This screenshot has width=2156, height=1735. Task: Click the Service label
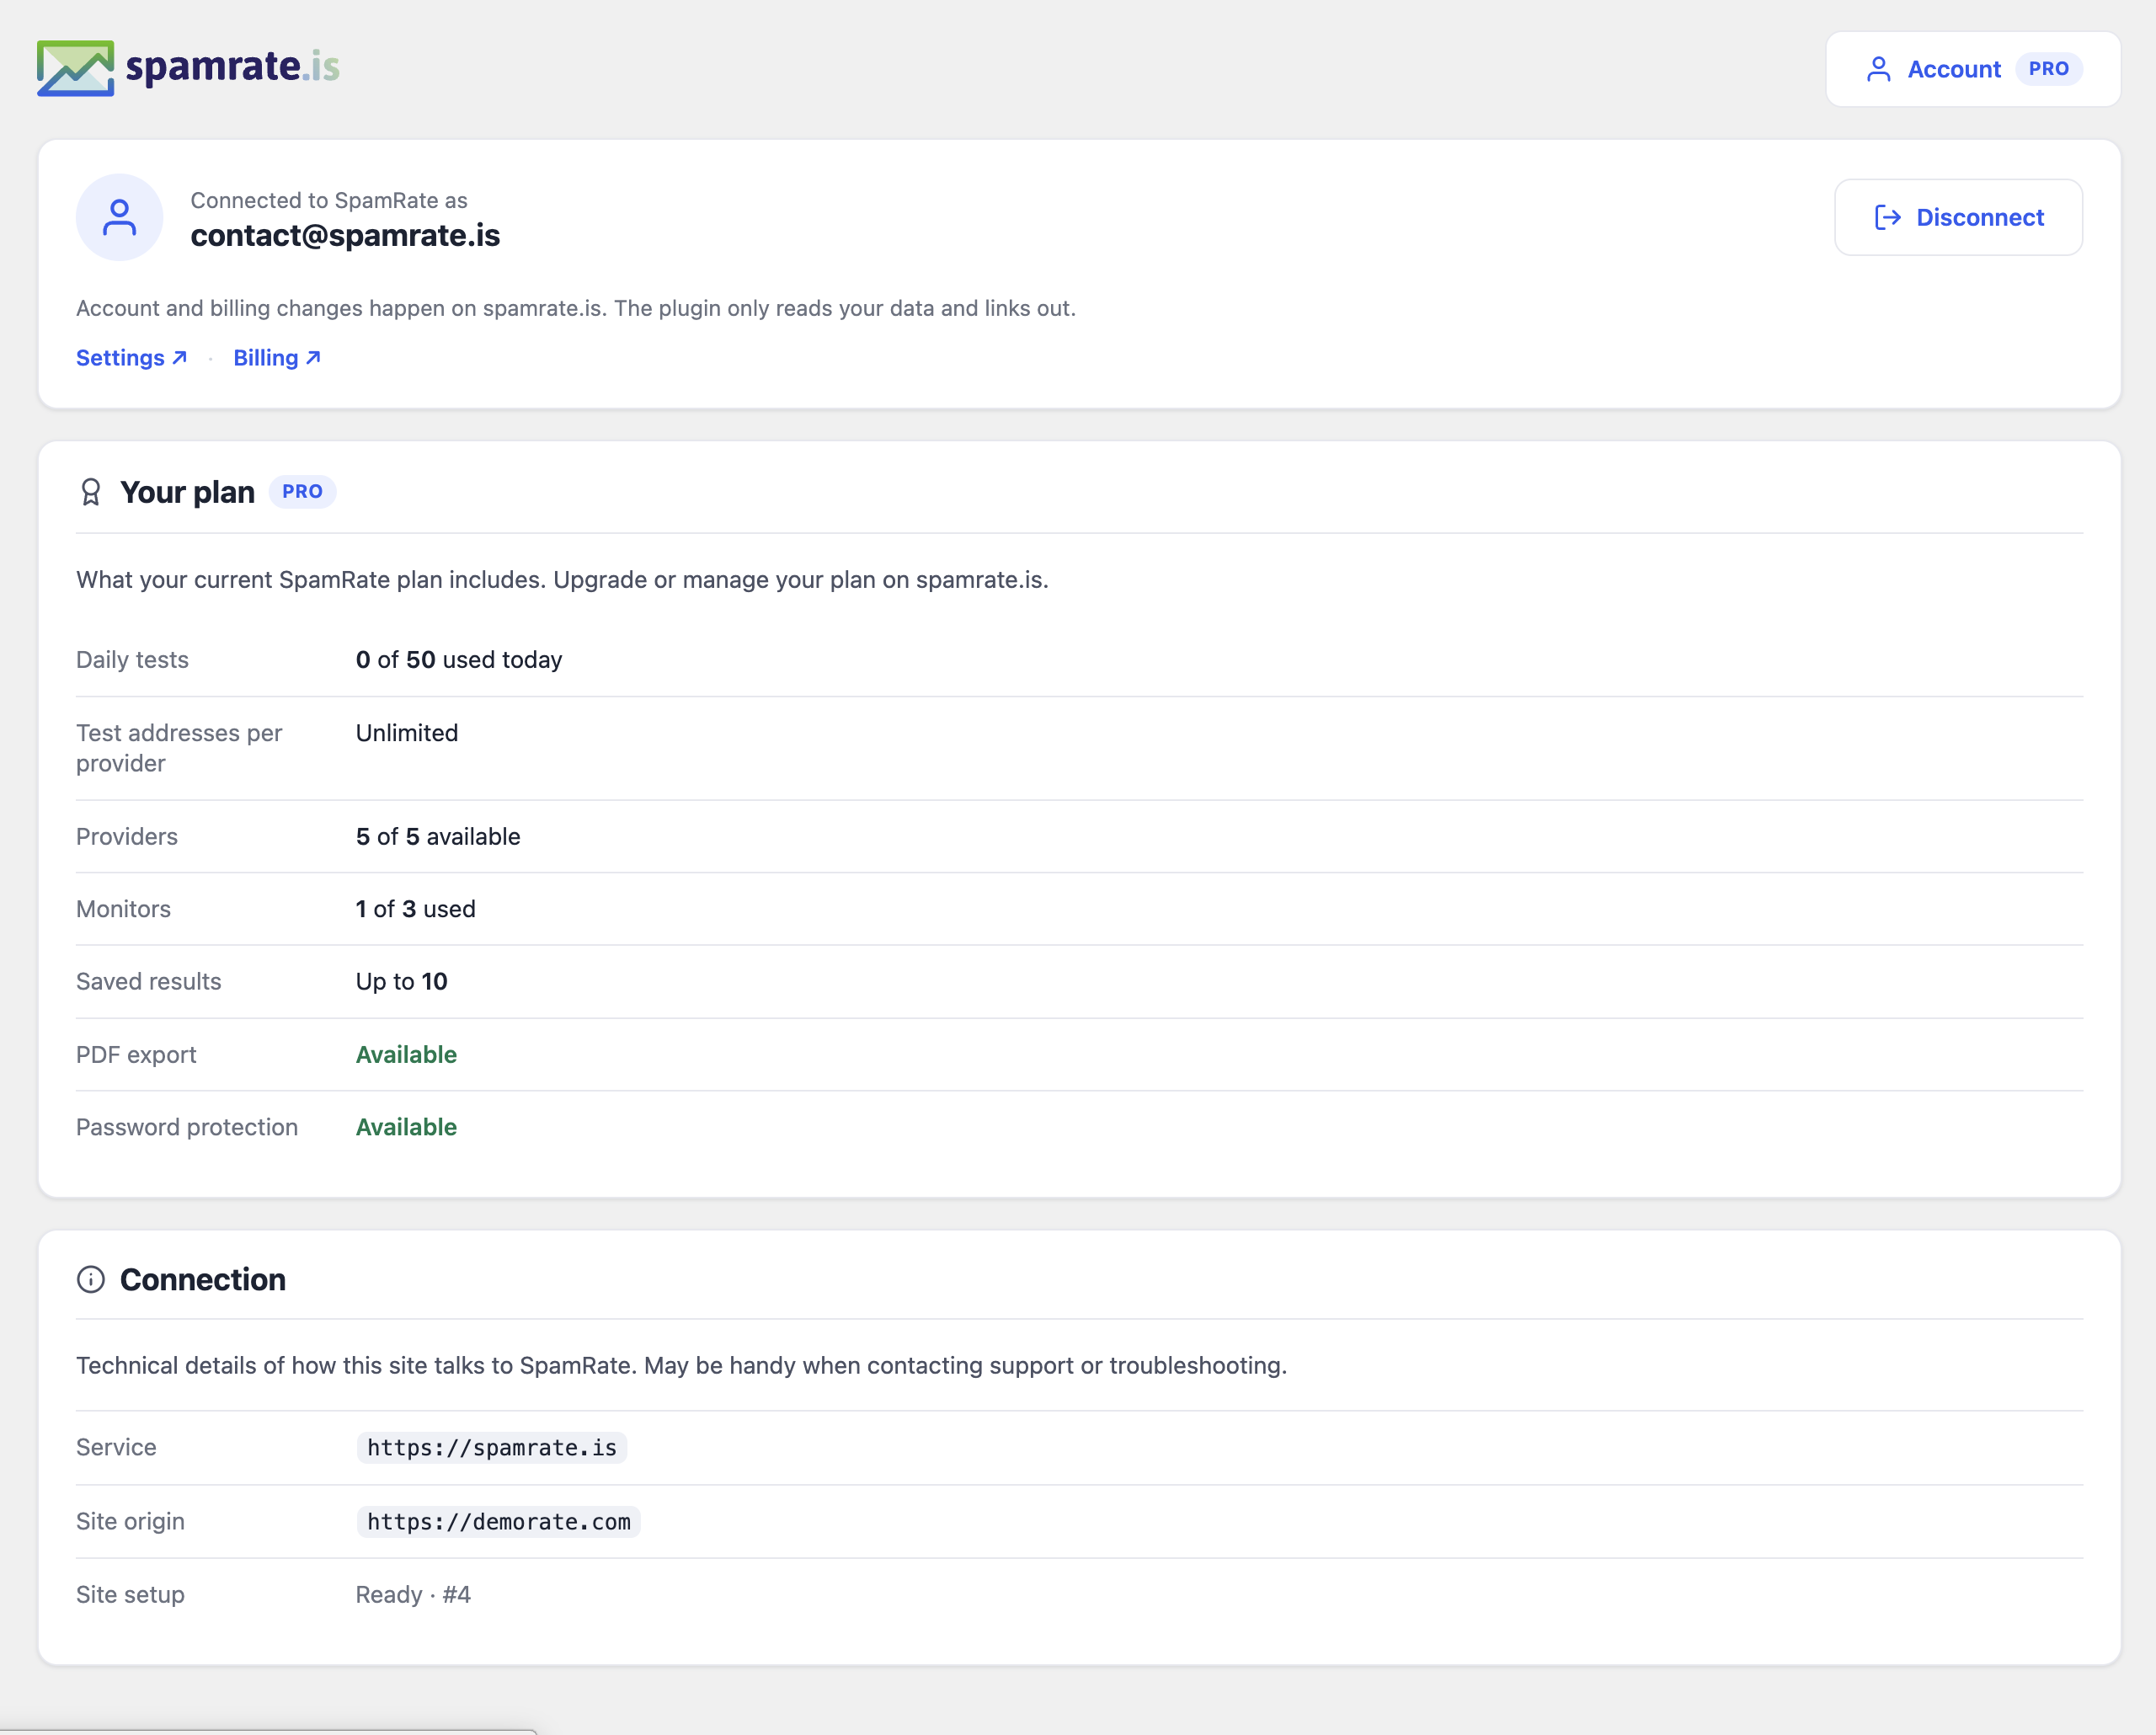[x=116, y=1447]
